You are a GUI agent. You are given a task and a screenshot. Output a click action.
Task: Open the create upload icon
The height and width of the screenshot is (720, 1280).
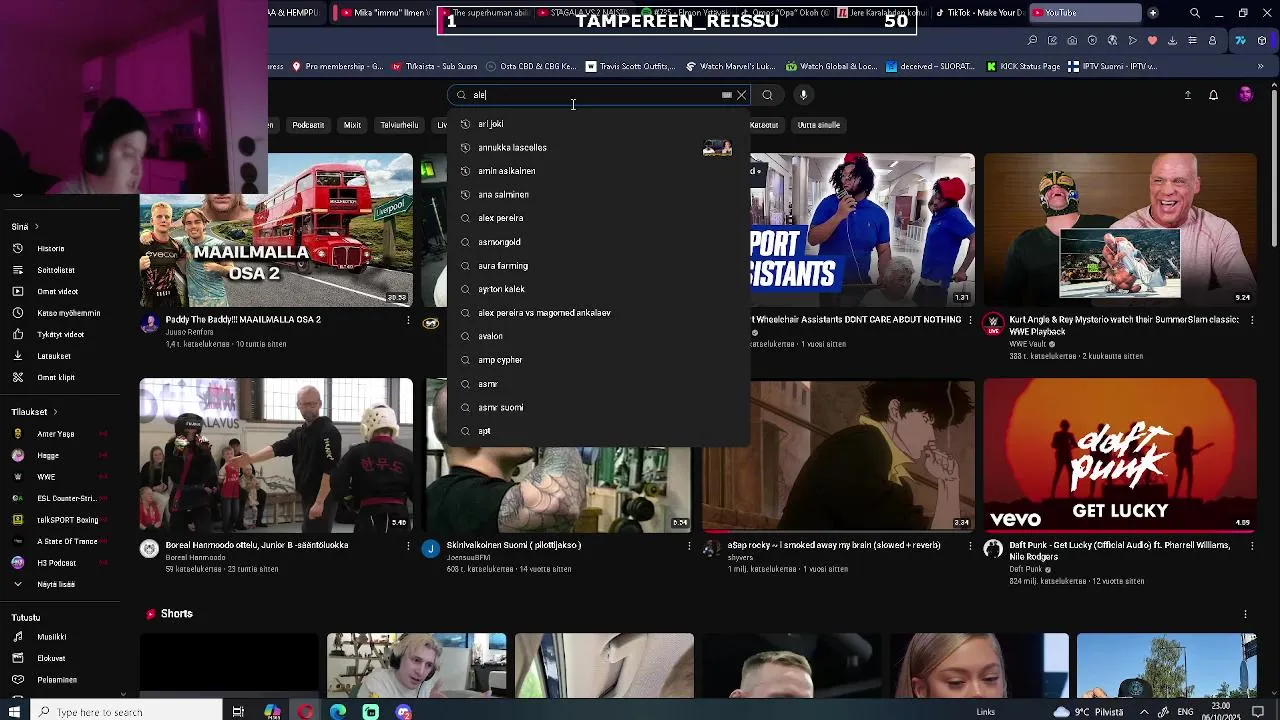pyautogui.click(x=1188, y=95)
